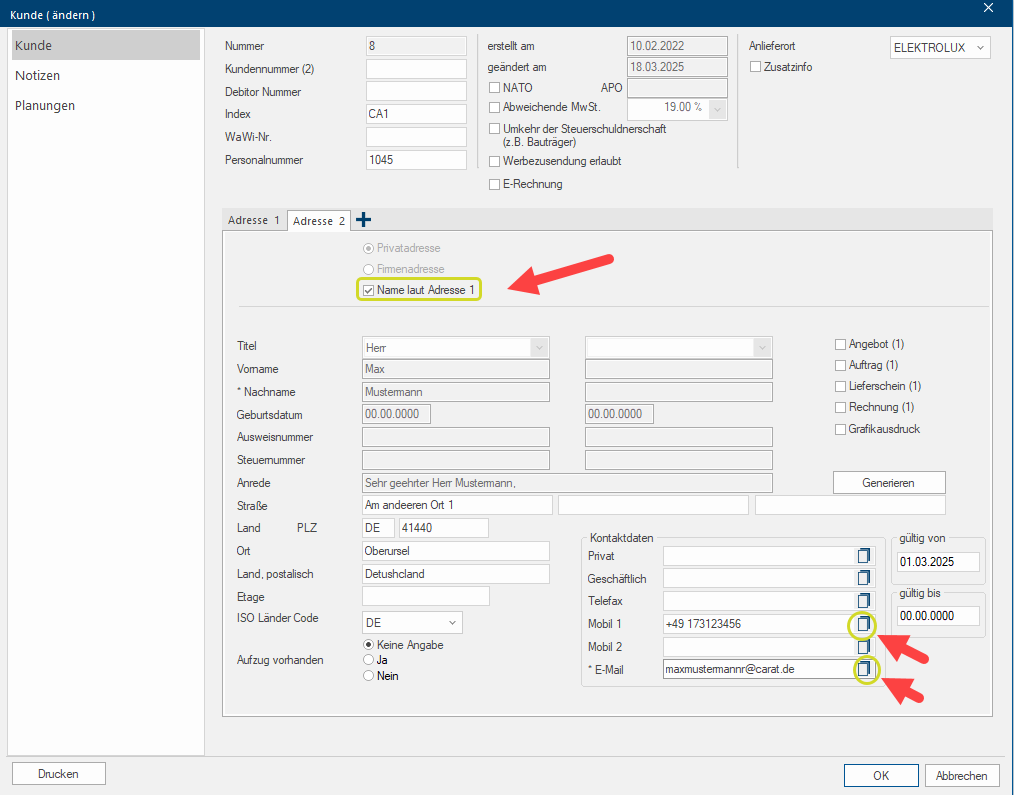Open Notizen in the left sidebar
Image resolution: width=1014 pixels, height=795 pixels.
37,76
